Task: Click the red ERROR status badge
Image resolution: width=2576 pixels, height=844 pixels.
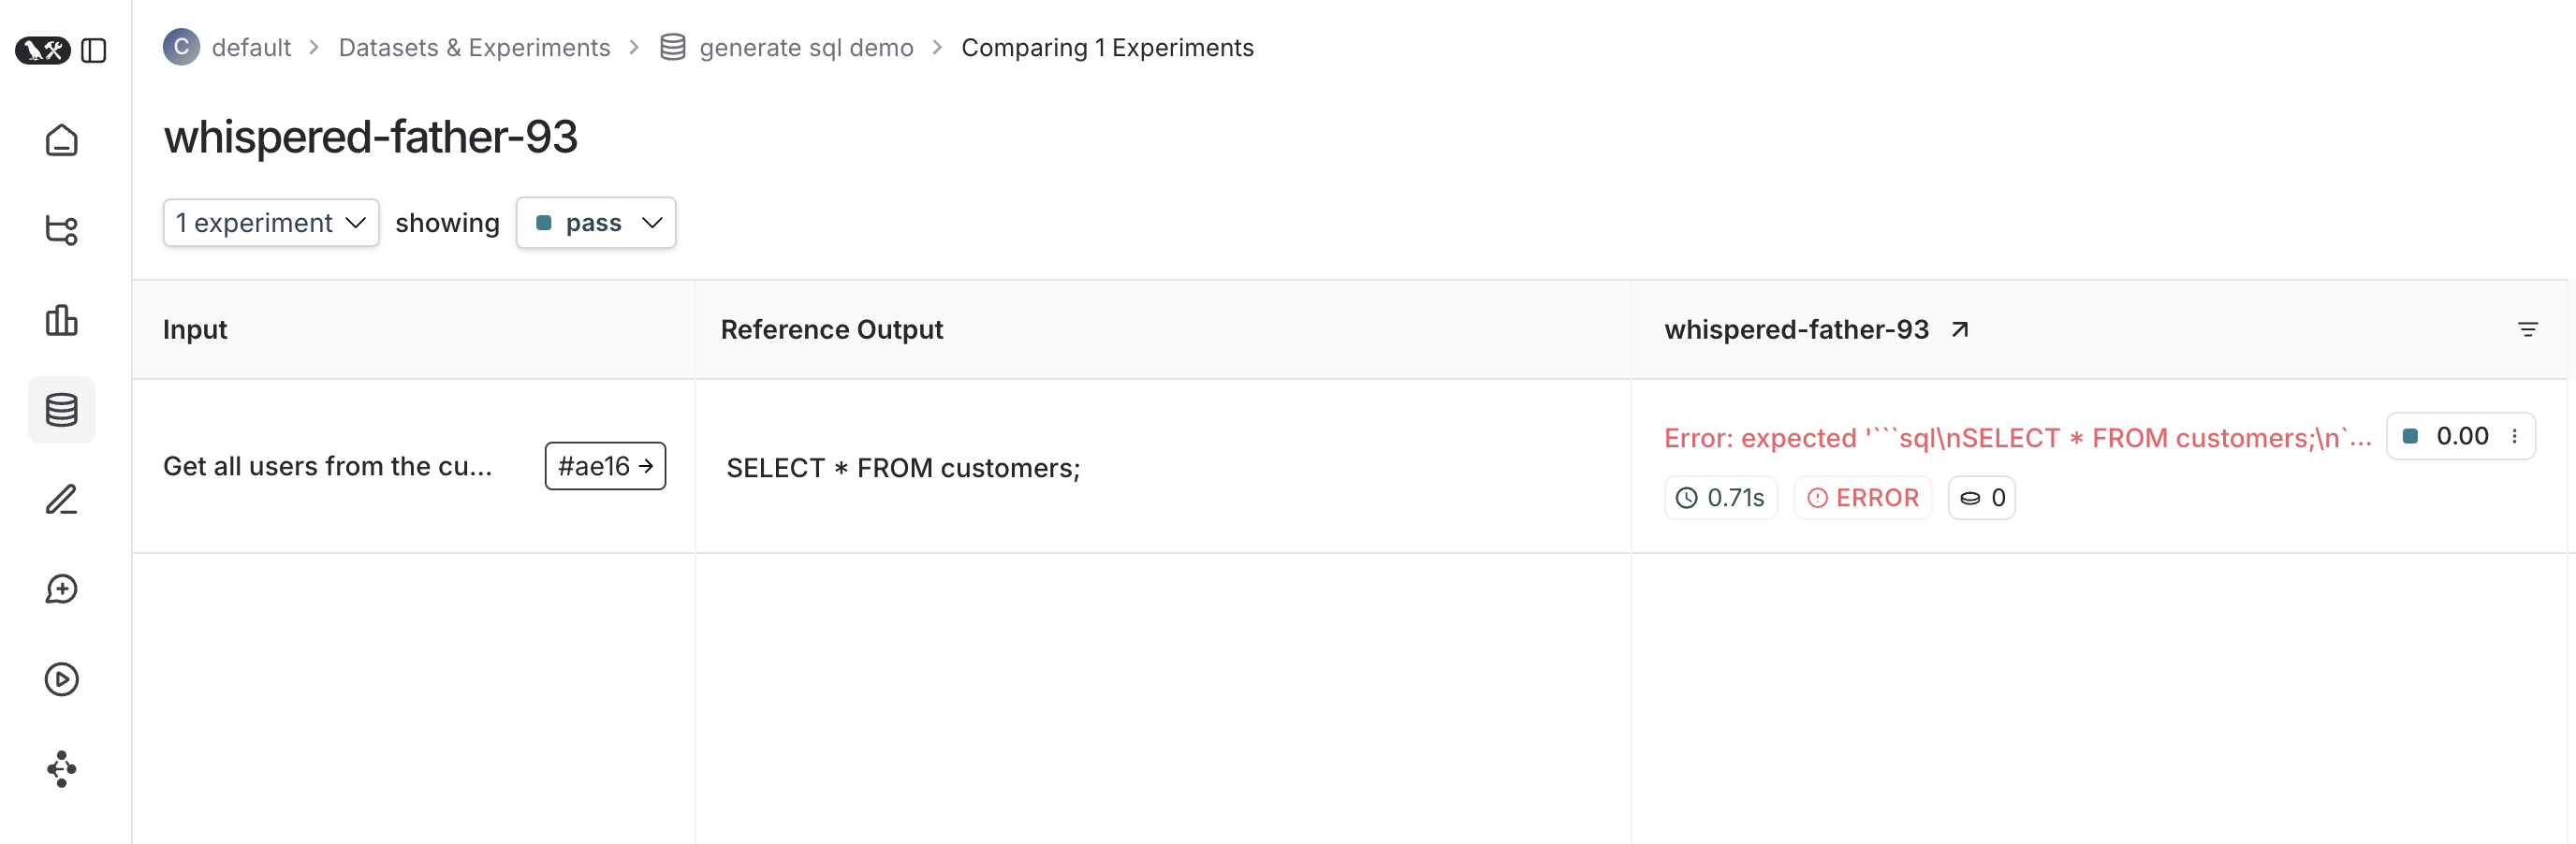Action: [1862, 498]
